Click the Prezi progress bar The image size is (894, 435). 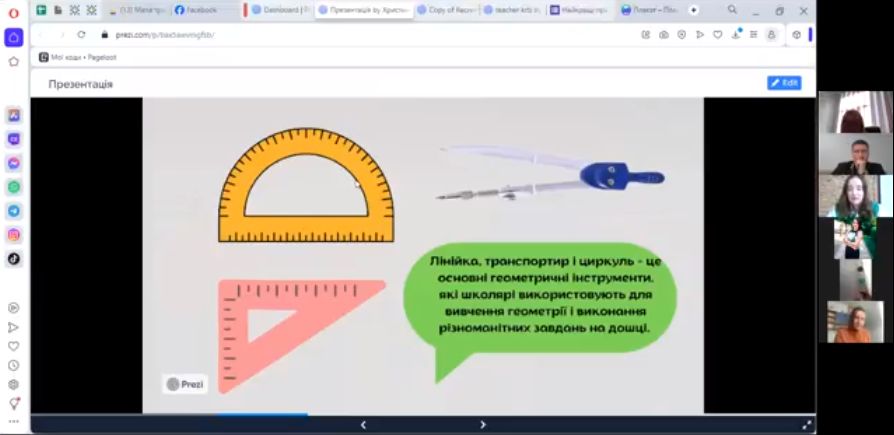tap(423, 414)
